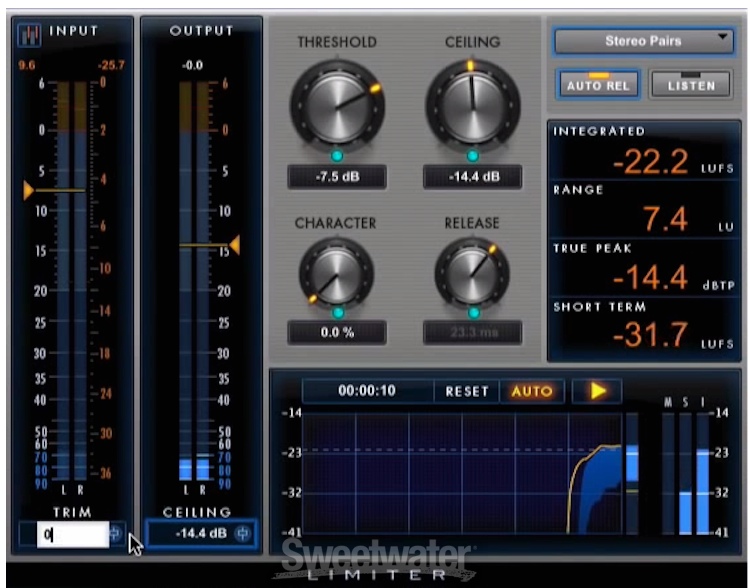Toggle the AUTO REL button
The image size is (750, 588).
tap(598, 84)
